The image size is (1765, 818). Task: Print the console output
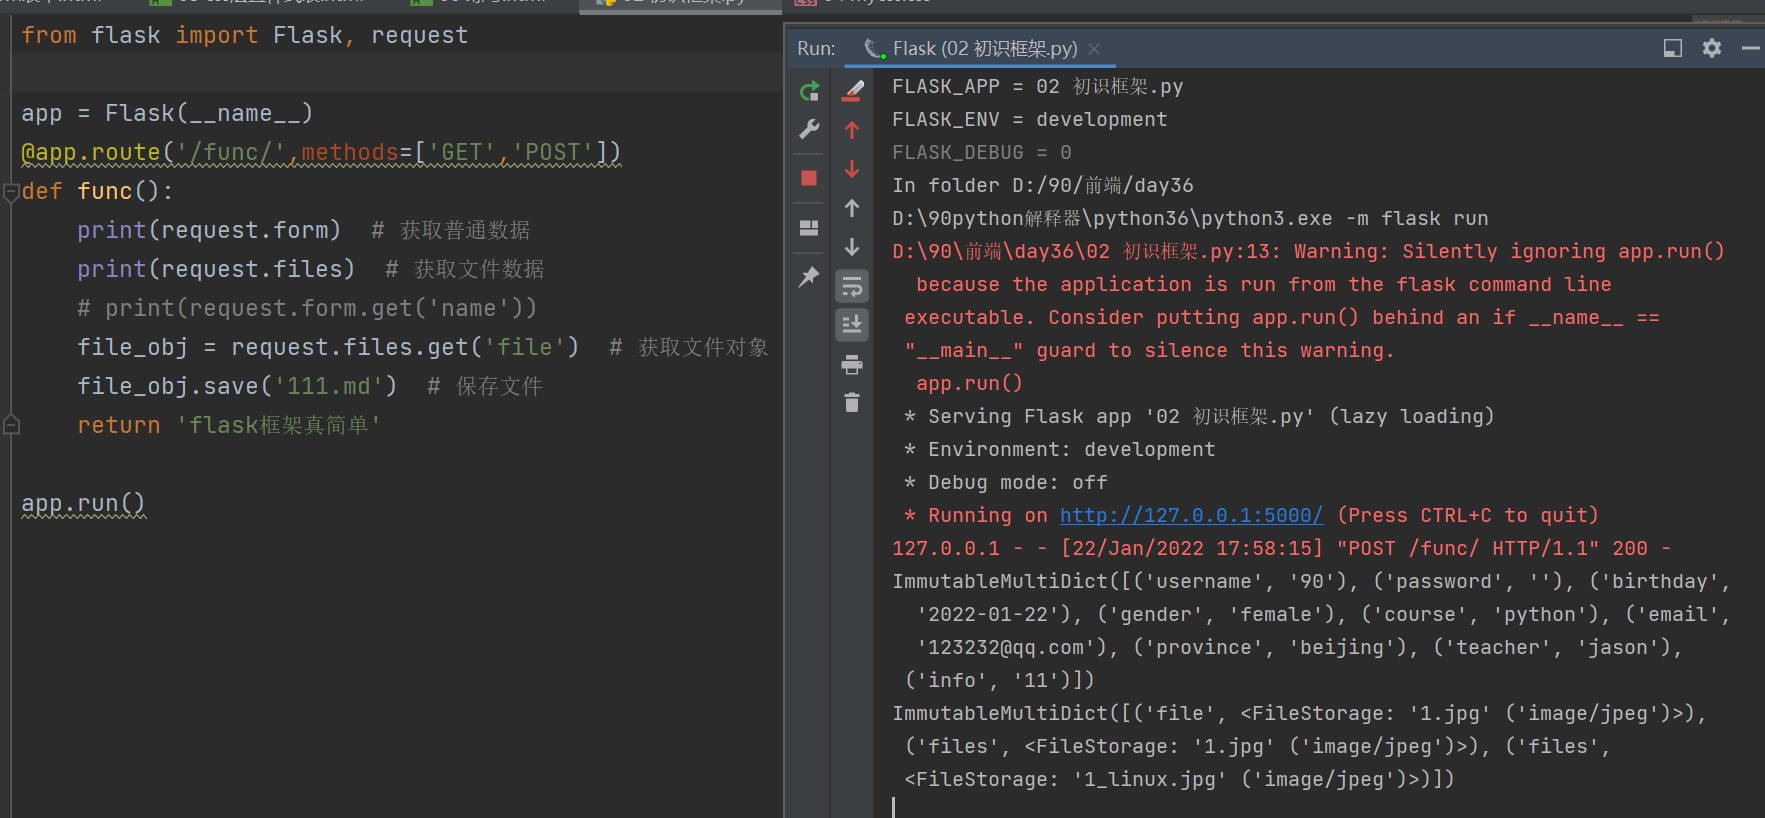pyautogui.click(x=852, y=365)
